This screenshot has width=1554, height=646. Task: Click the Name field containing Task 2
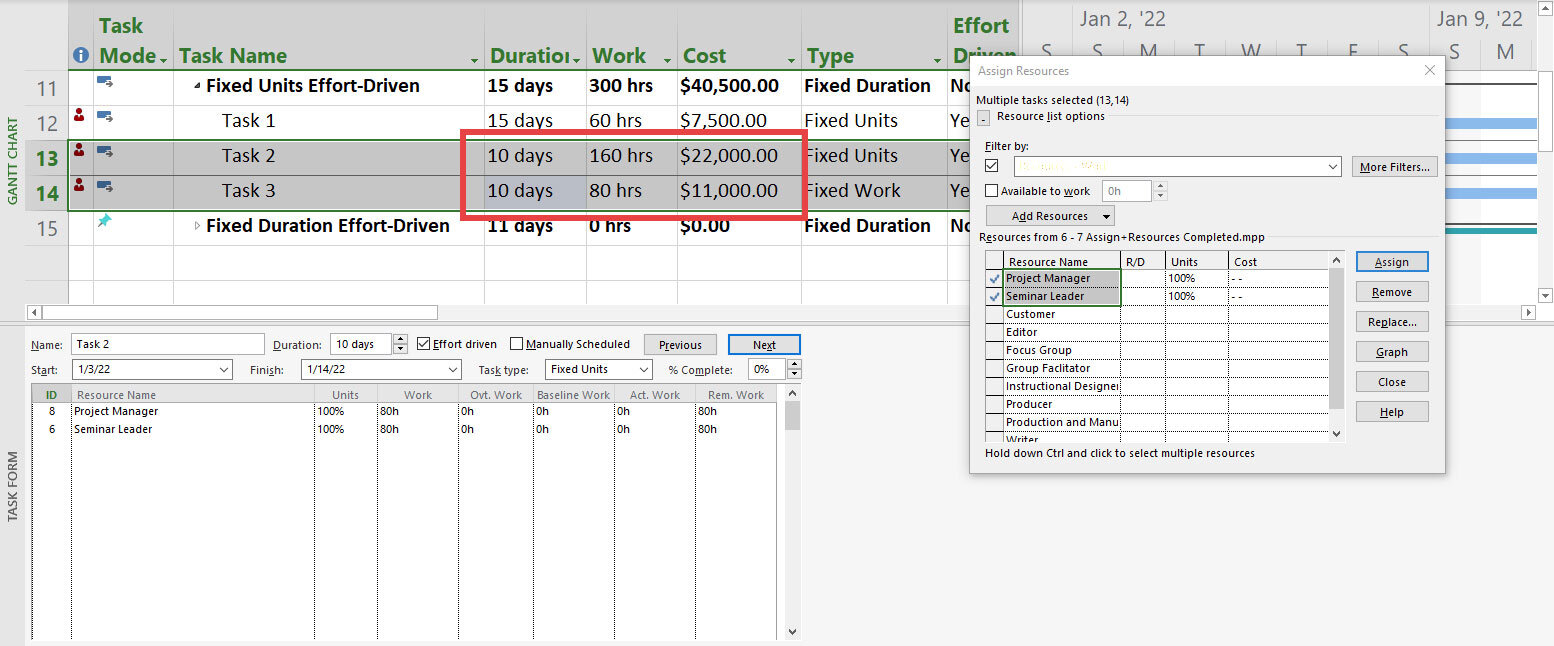pyautogui.click(x=168, y=344)
